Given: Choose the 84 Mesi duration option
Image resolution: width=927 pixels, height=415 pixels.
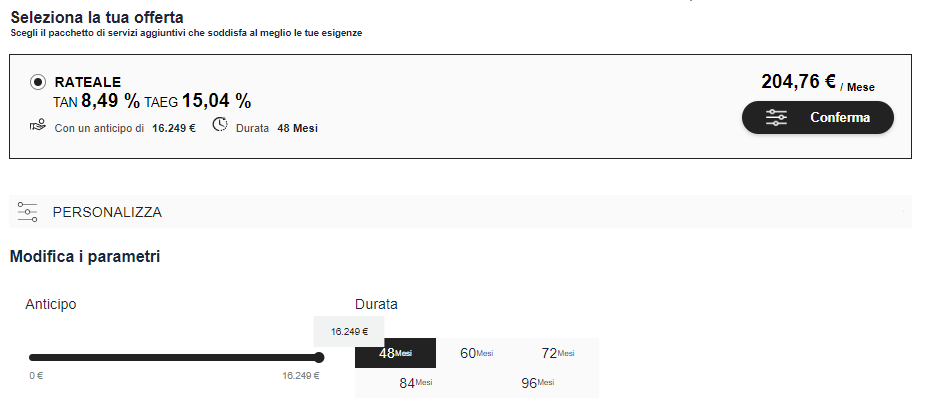Looking at the screenshot, I should [416, 382].
